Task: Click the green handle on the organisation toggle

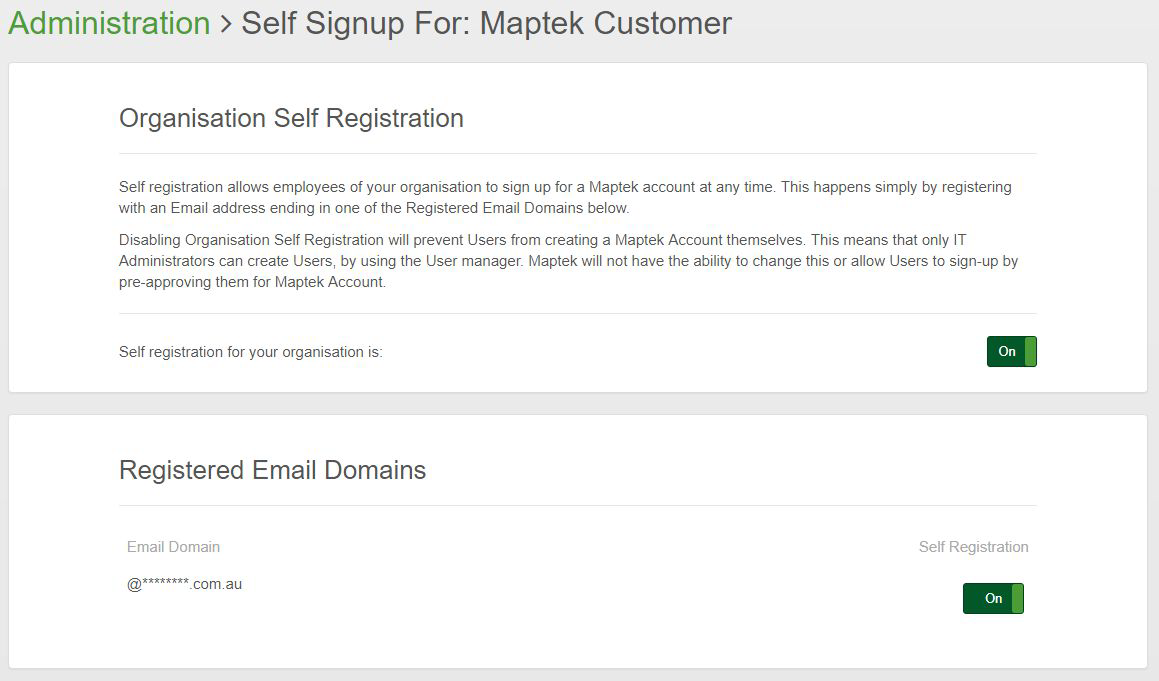Action: (x=1031, y=352)
